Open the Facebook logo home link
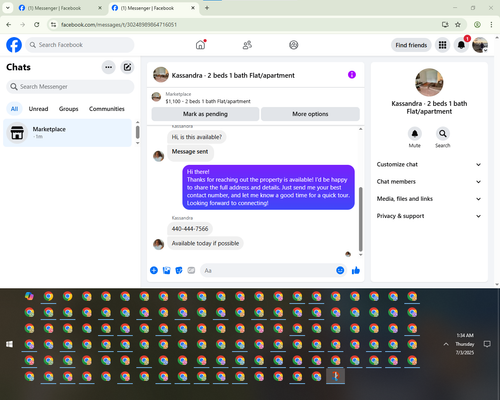 (x=14, y=45)
